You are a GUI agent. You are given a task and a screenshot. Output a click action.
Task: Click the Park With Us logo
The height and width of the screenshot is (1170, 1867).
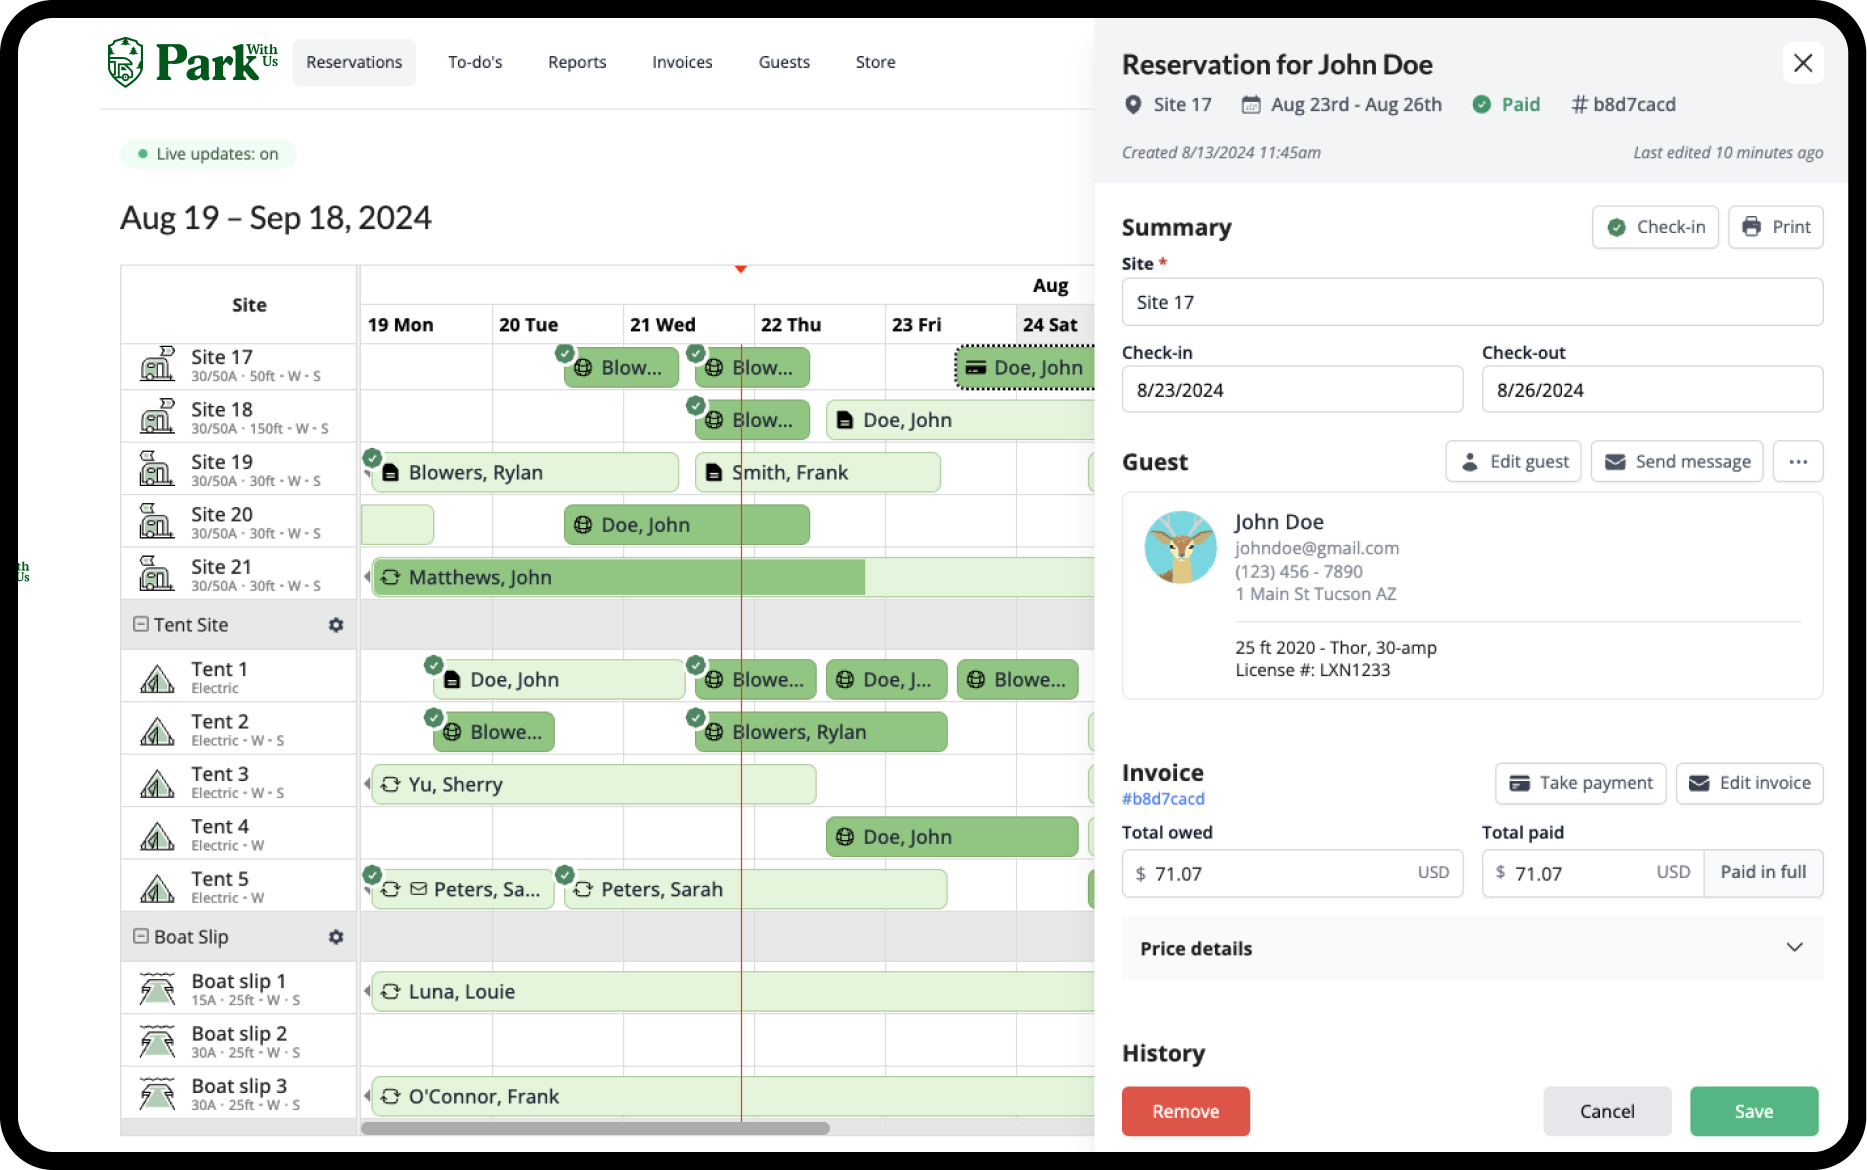coord(192,62)
